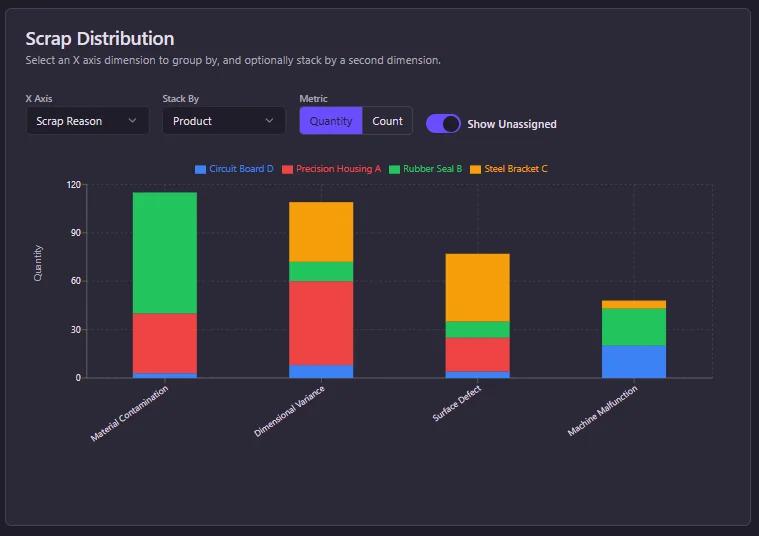Click blue segment of Dimensional Variance bar
Screen dimensions: 759x536
(x=321, y=371)
